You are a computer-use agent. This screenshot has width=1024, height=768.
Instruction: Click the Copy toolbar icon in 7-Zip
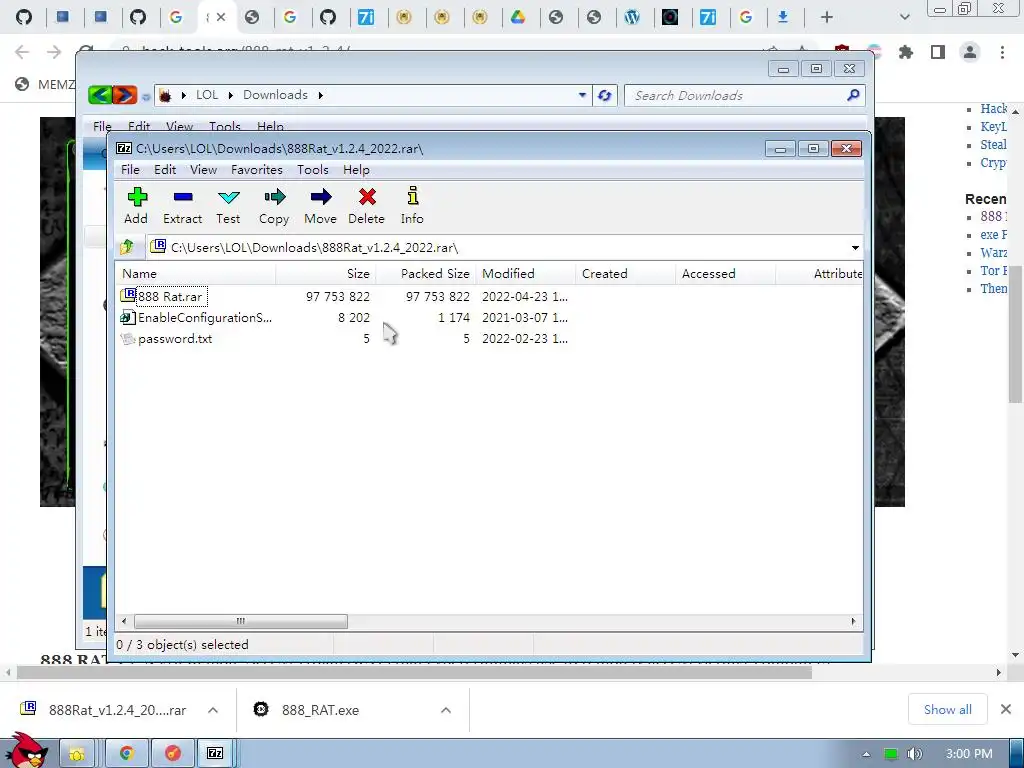tap(274, 206)
